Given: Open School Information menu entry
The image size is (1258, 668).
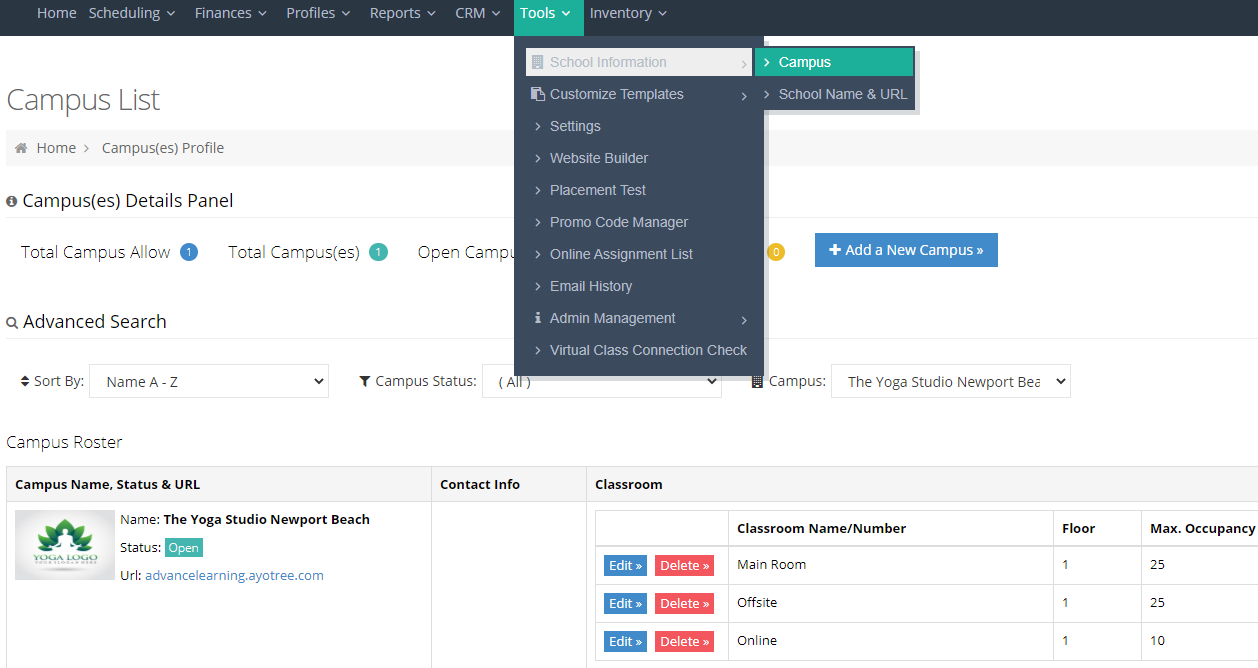Looking at the screenshot, I should (639, 62).
